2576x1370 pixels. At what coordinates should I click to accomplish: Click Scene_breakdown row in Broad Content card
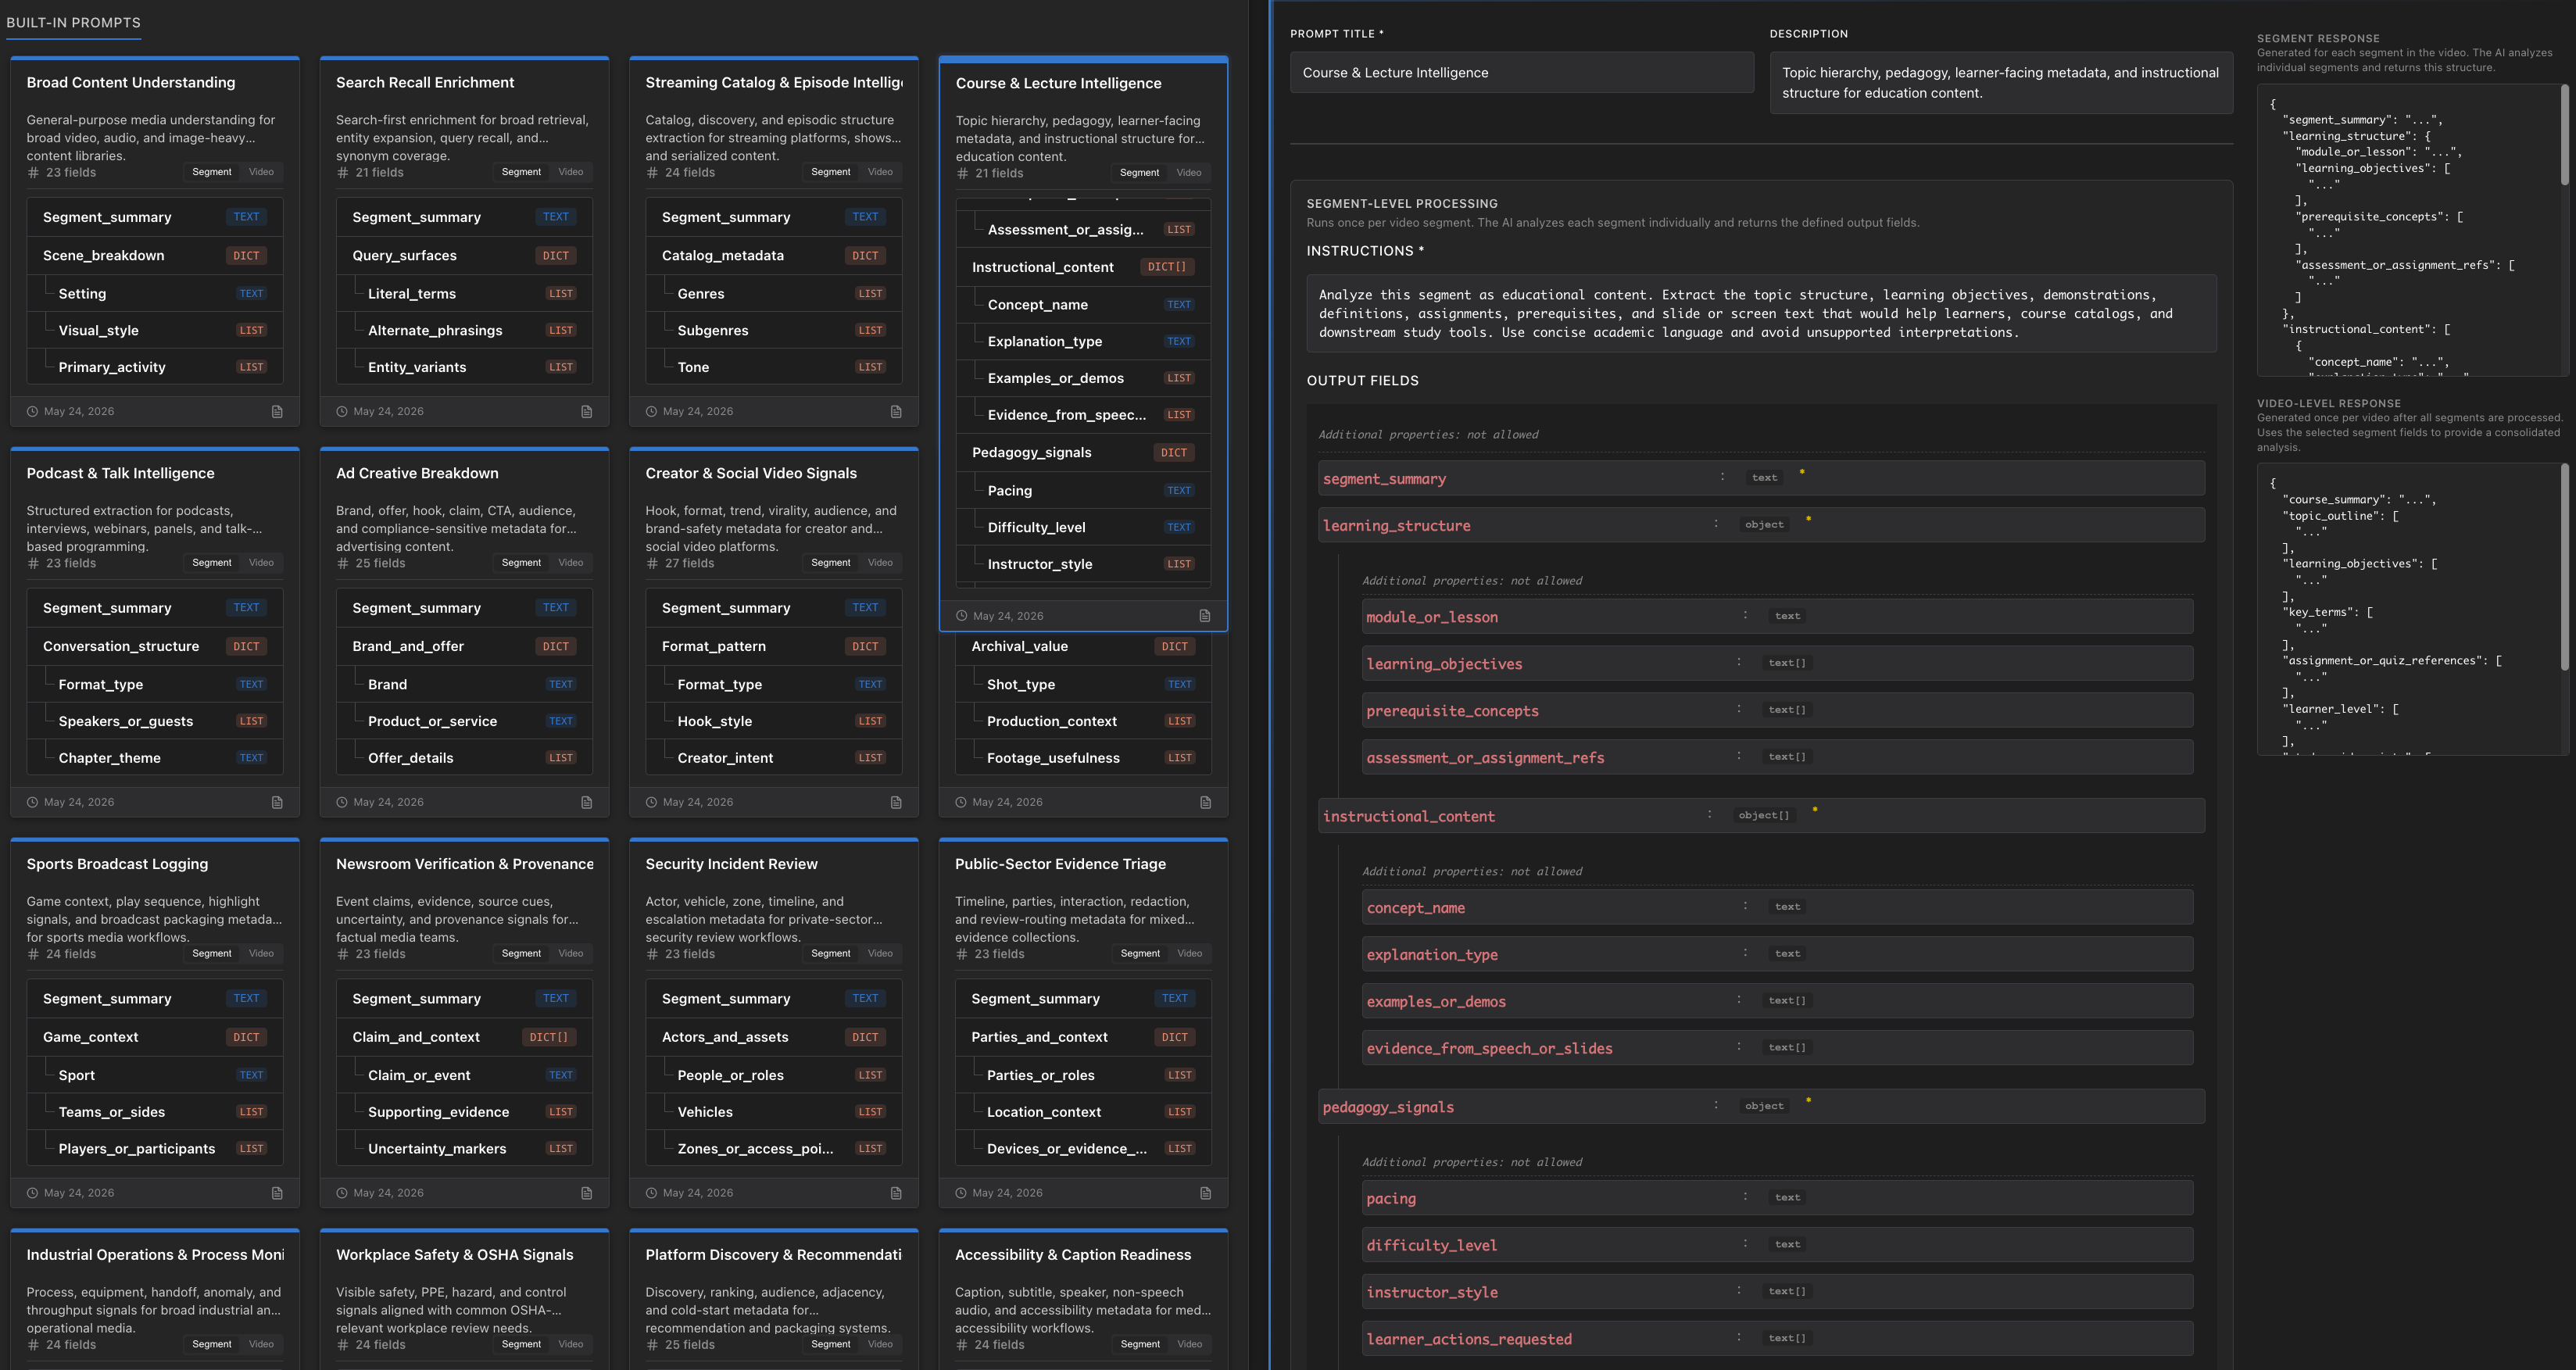click(x=155, y=256)
